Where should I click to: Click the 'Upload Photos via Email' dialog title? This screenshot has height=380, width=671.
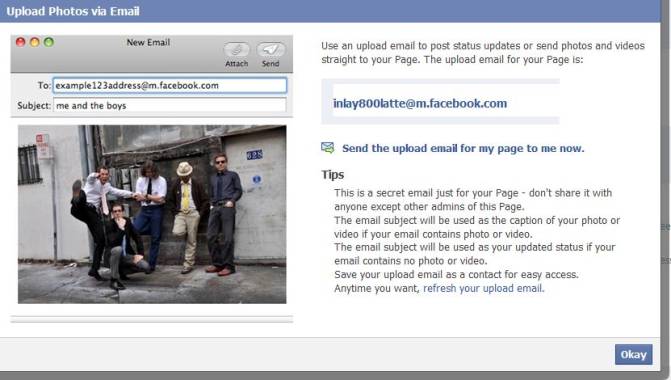pos(73,11)
